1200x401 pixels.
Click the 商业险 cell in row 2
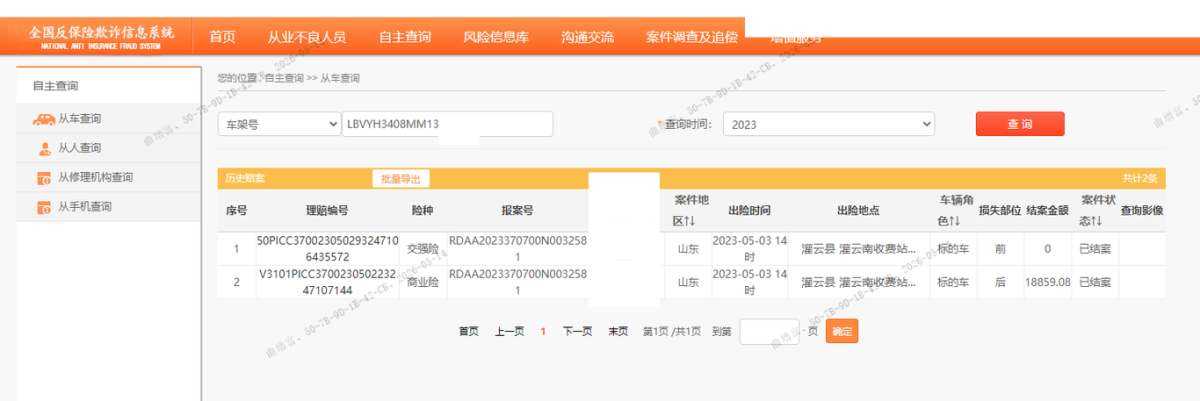pos(423,282)
